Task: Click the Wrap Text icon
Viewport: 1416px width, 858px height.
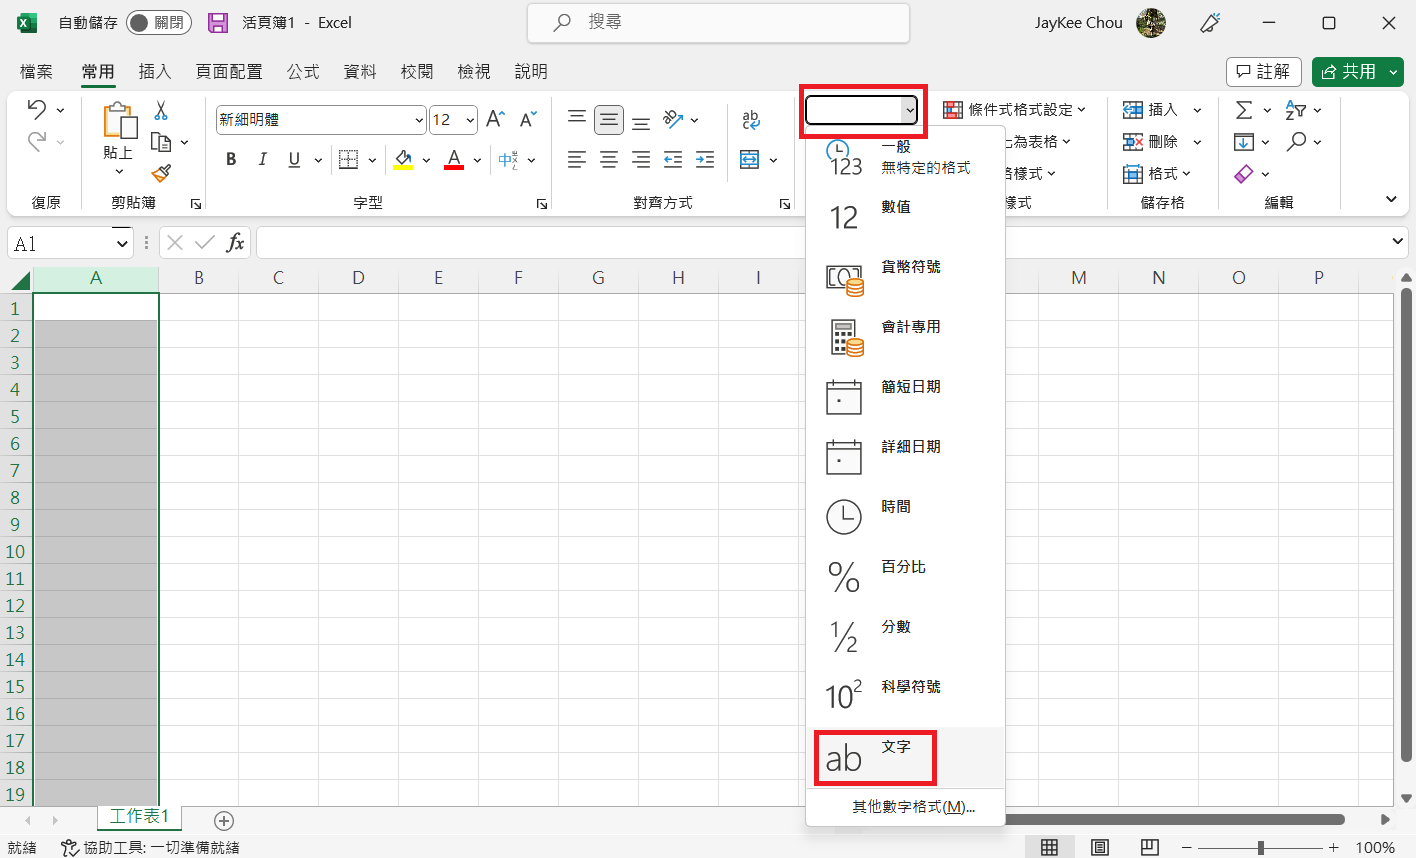Action: coord(750,120)
